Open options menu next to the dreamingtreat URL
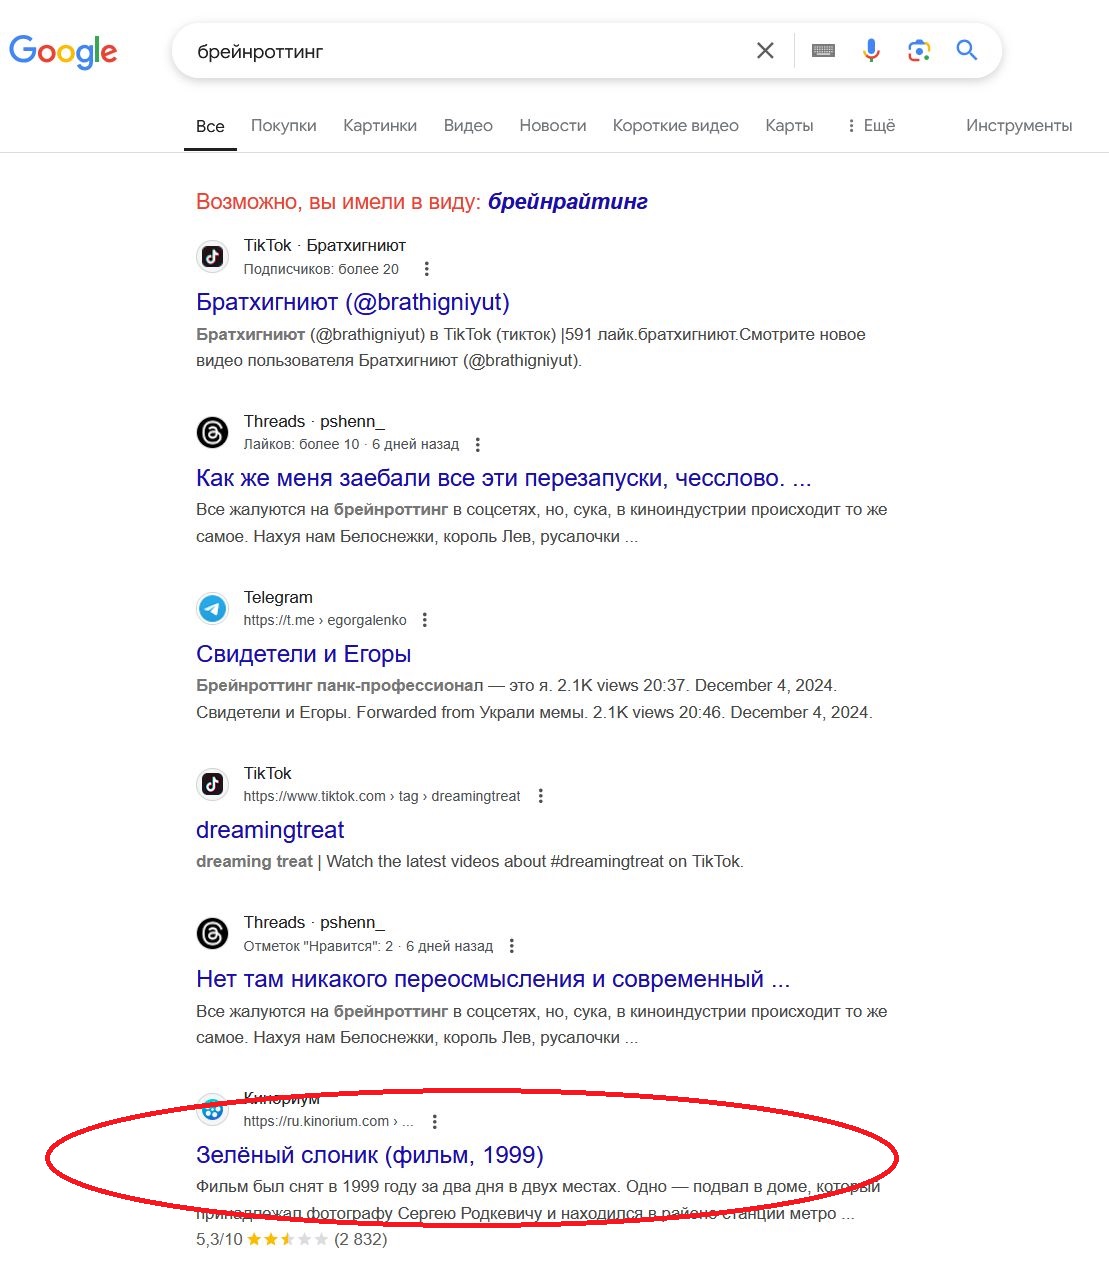The height and width of the screenshot is (1282, 1109). [541, 796]
